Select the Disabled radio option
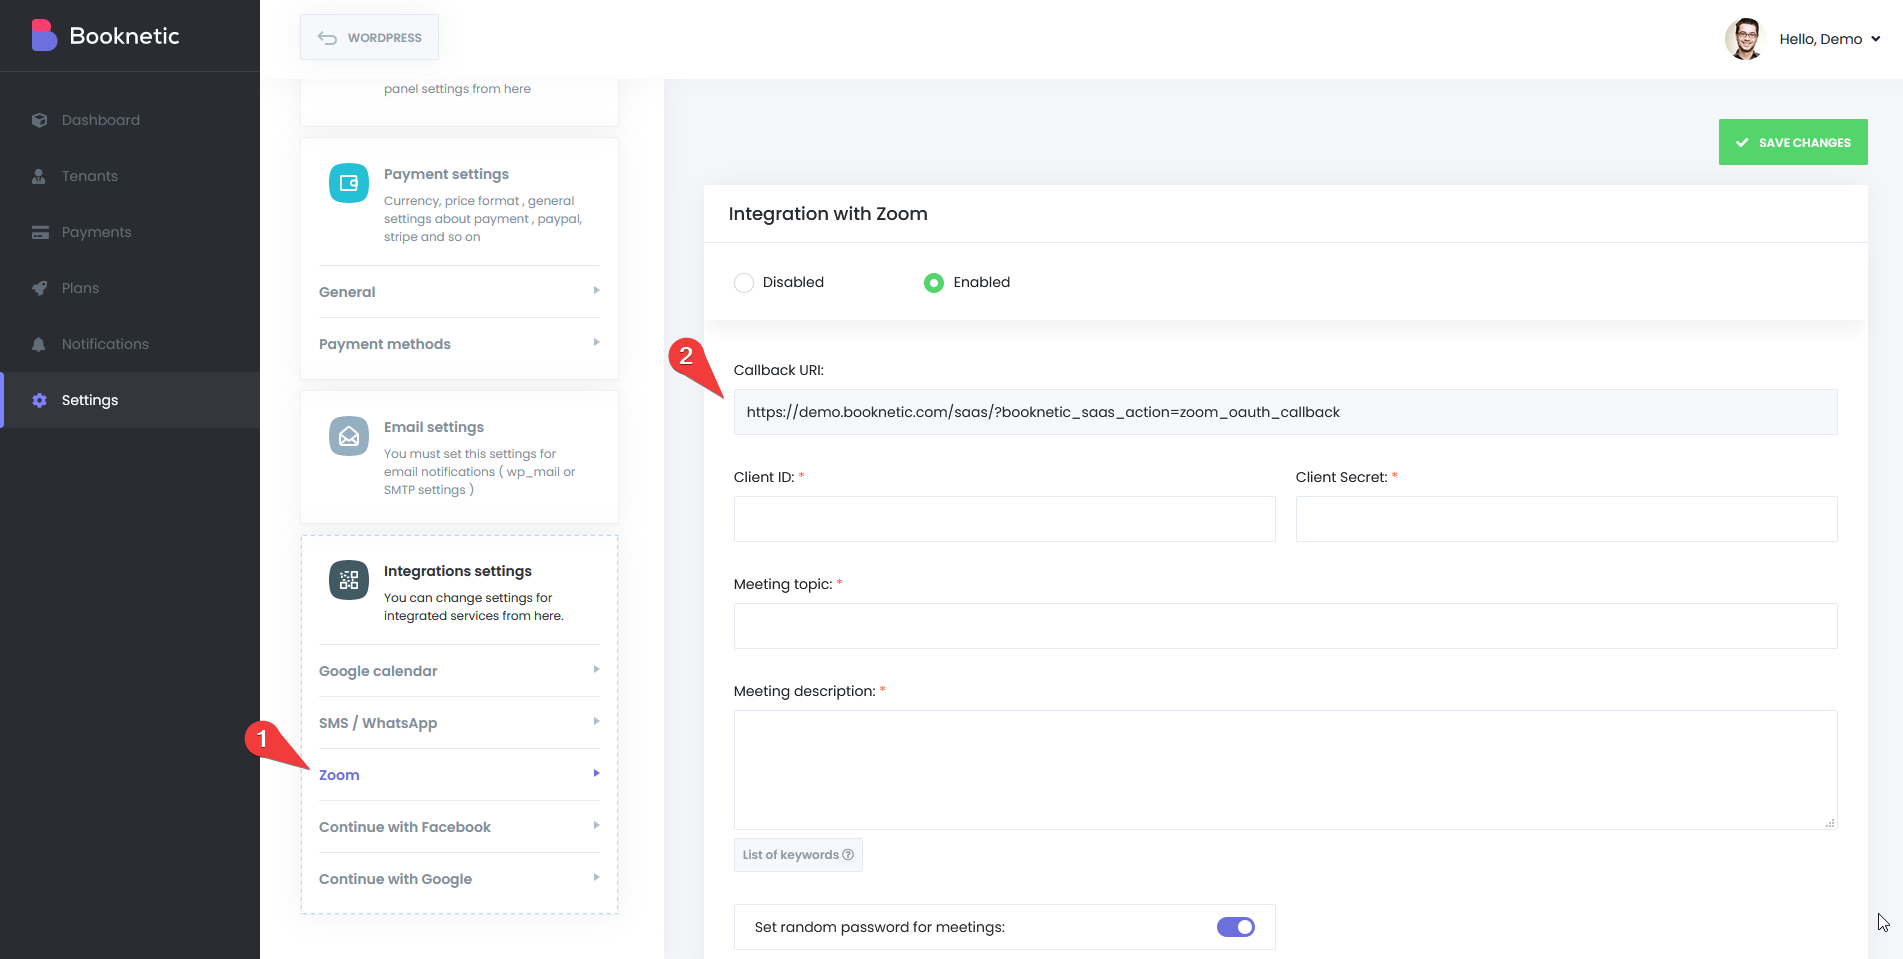Screen dimensions: 1903x959 point(744,283)
